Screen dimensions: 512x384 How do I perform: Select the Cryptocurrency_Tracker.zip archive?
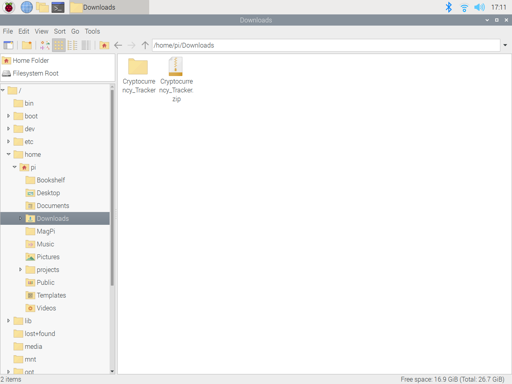coord(176,80)
